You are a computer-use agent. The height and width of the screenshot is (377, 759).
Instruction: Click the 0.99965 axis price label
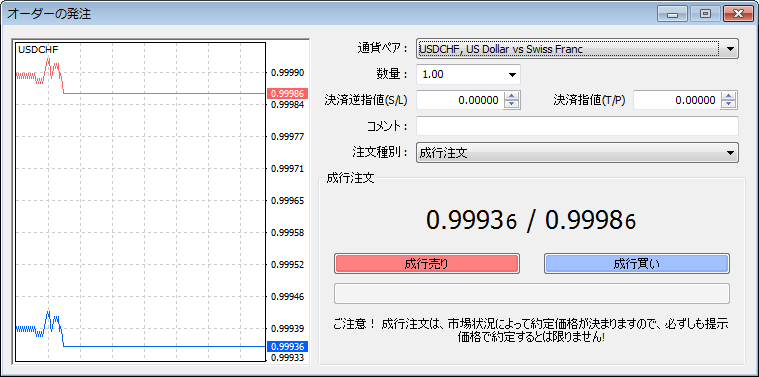(x=288, y=200)
